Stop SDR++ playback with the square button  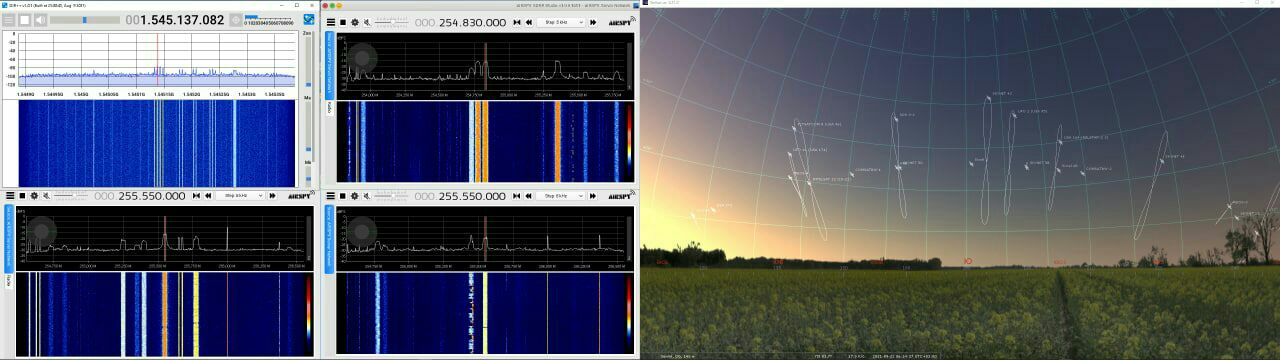click(24, 20)
